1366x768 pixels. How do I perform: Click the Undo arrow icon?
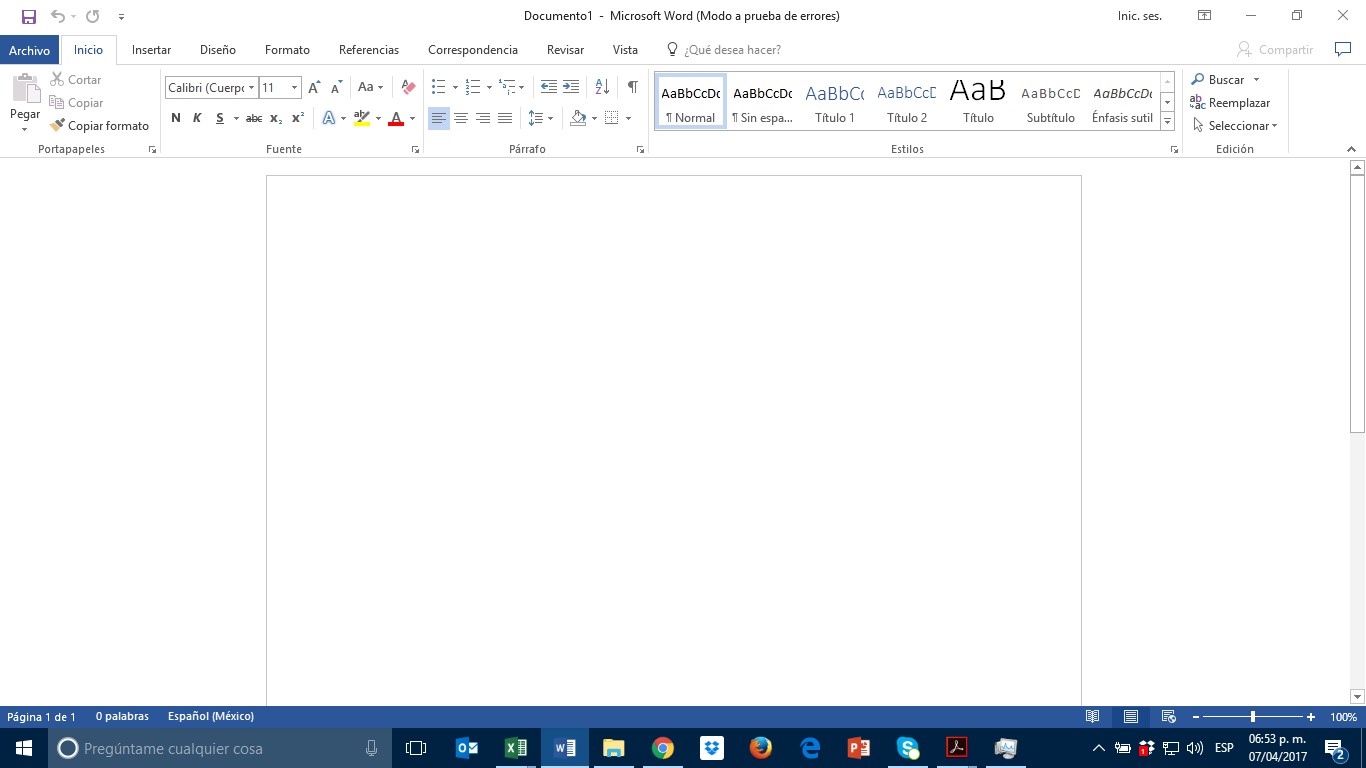coord(57,16)
